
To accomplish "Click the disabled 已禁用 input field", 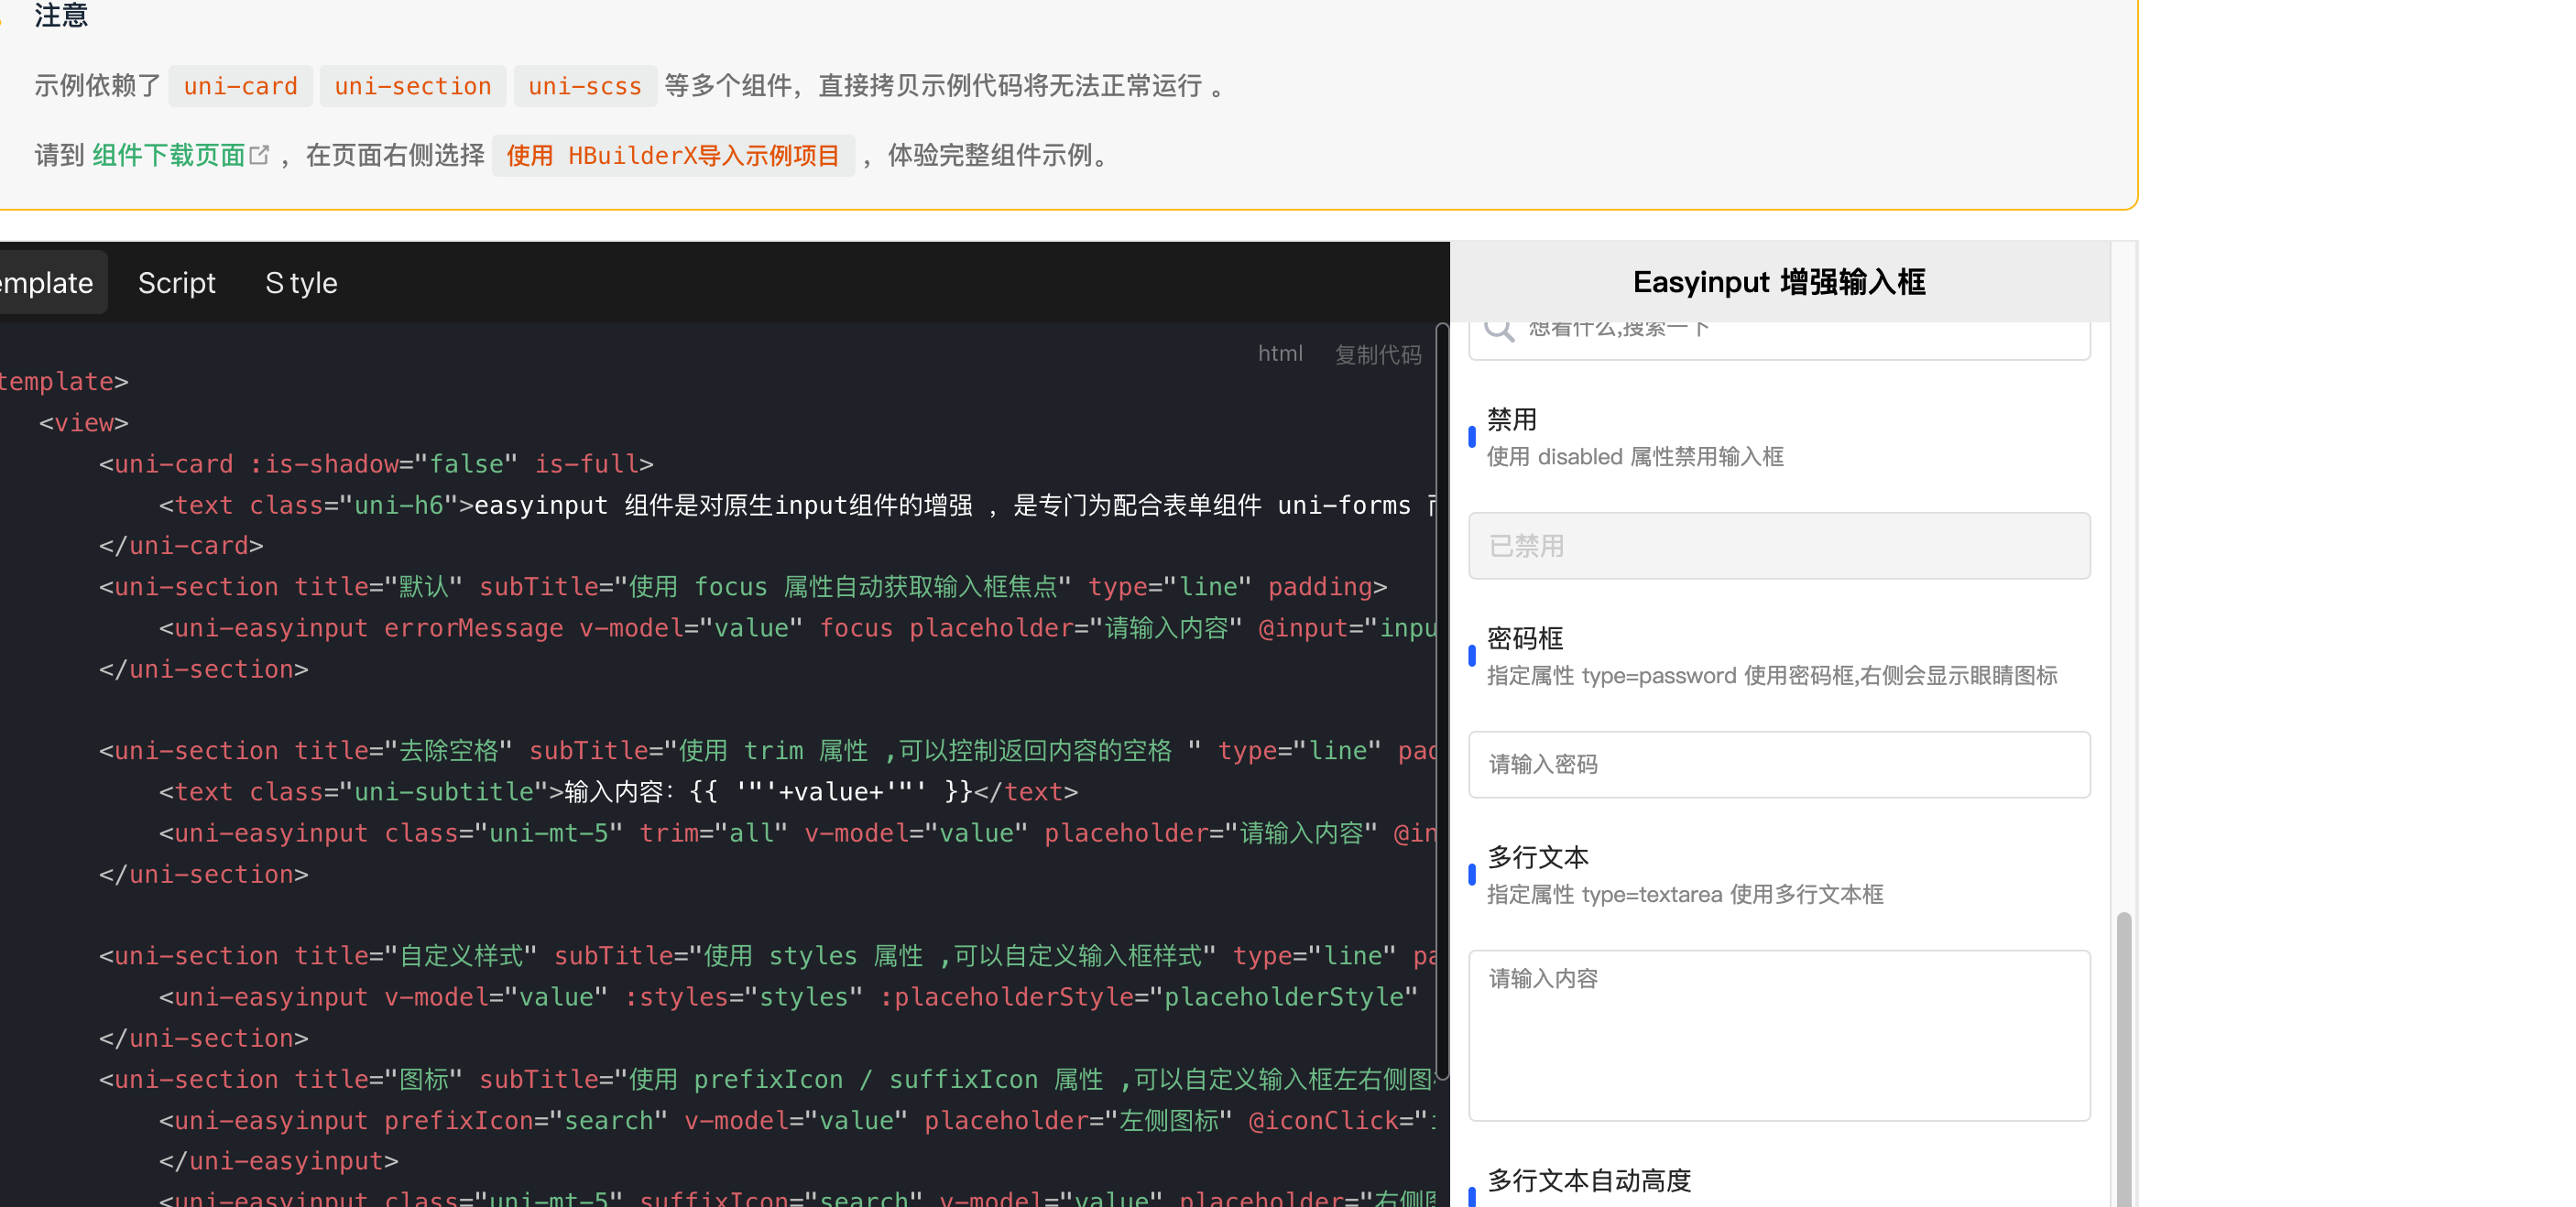I will pyautogui.click(x=1778, y=546).
